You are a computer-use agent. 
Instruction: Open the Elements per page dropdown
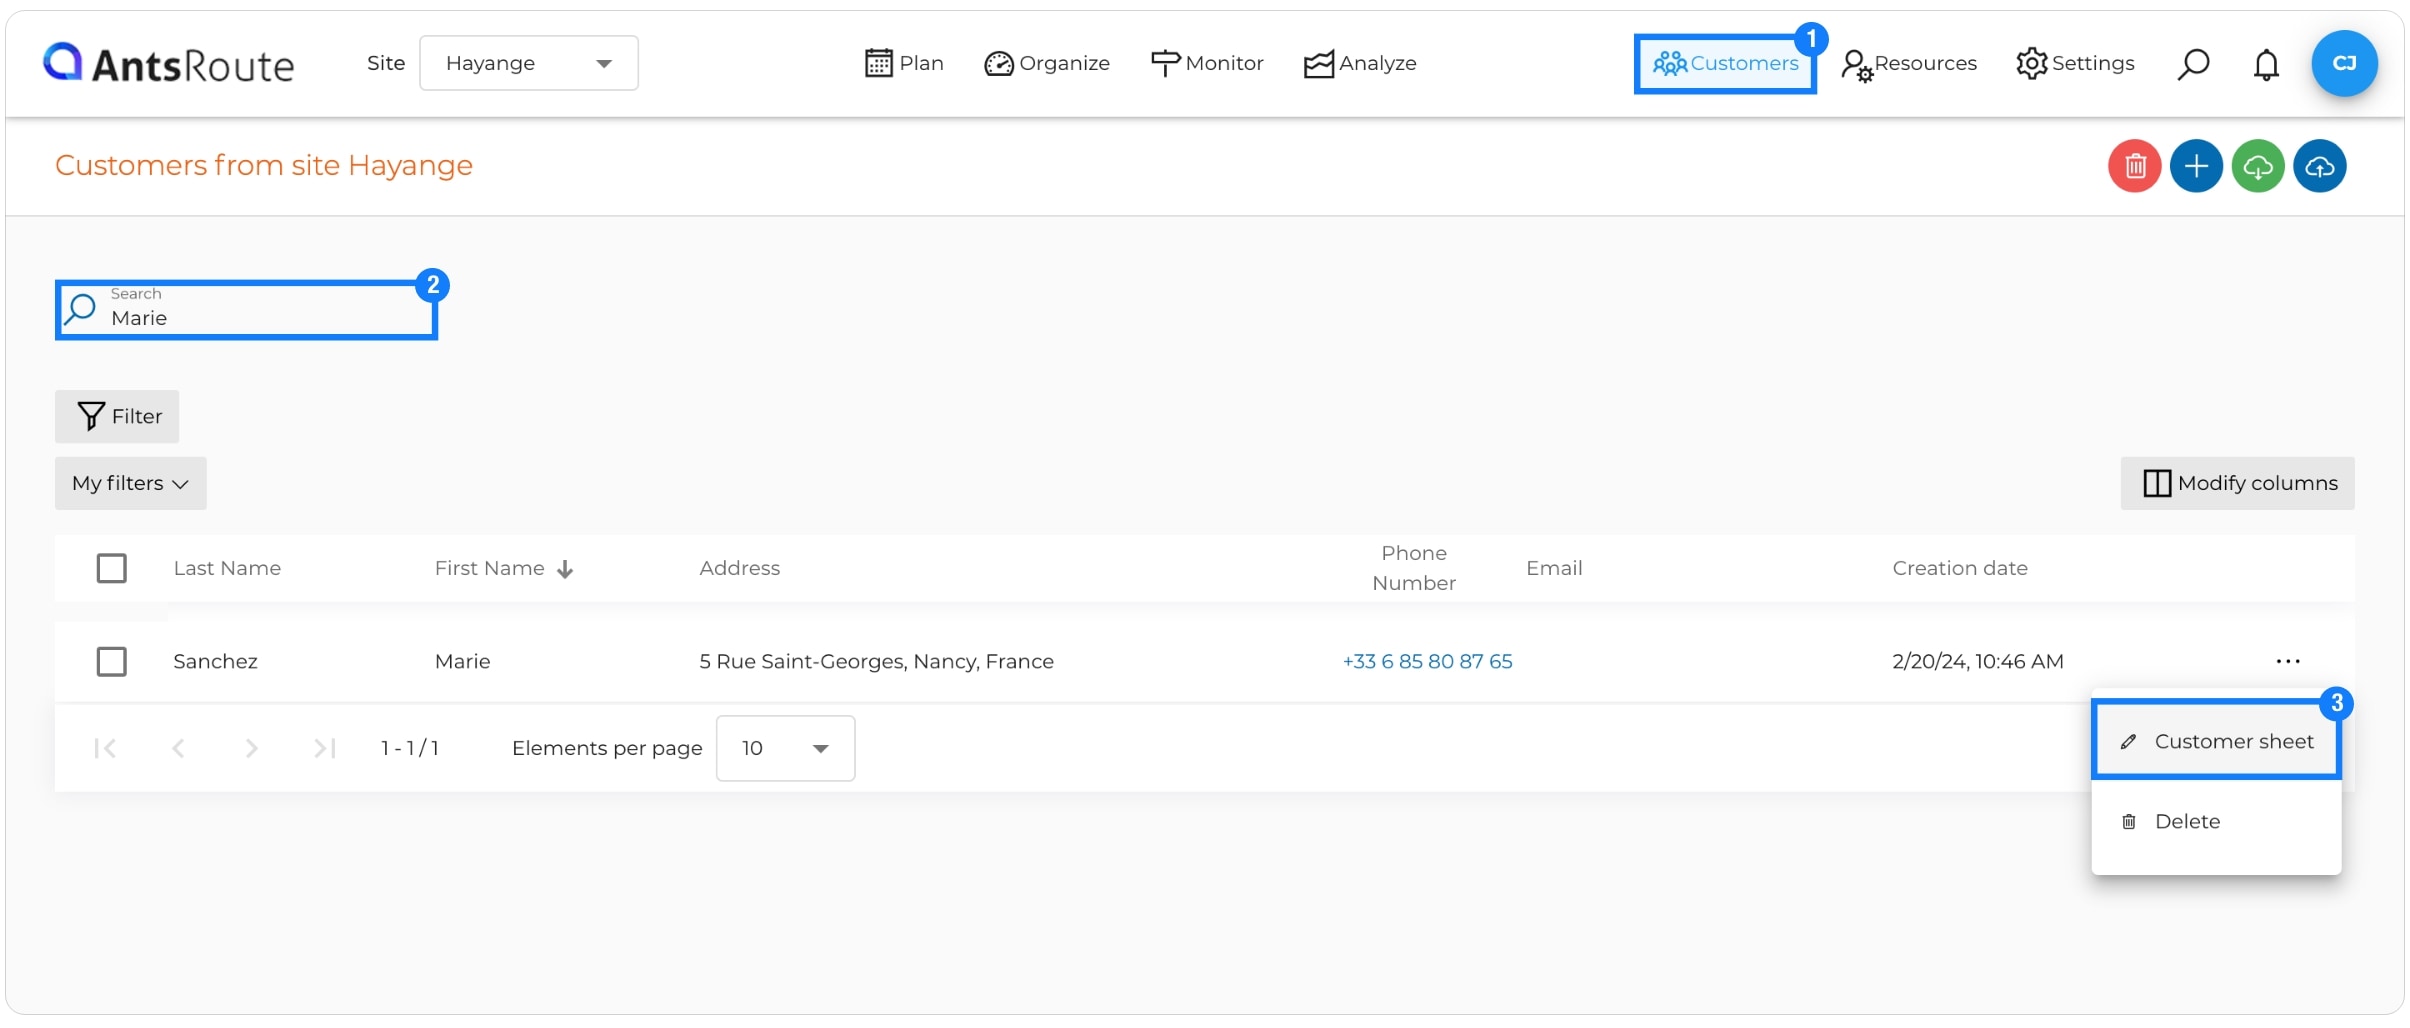coord(785,748)
